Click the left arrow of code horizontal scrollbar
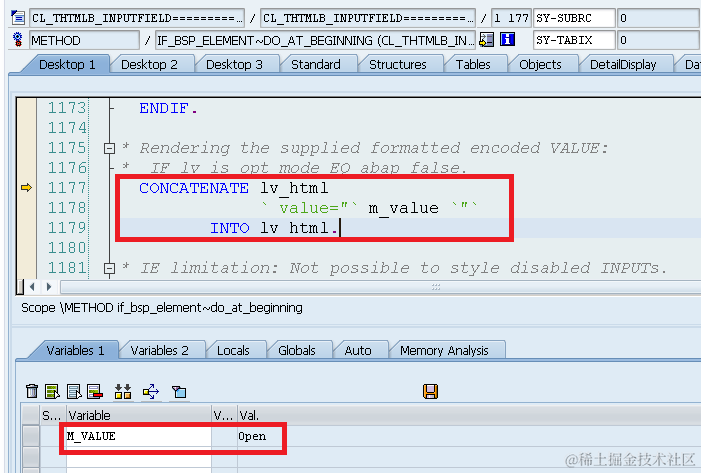The image size is (701, 473). coord(32,287)
